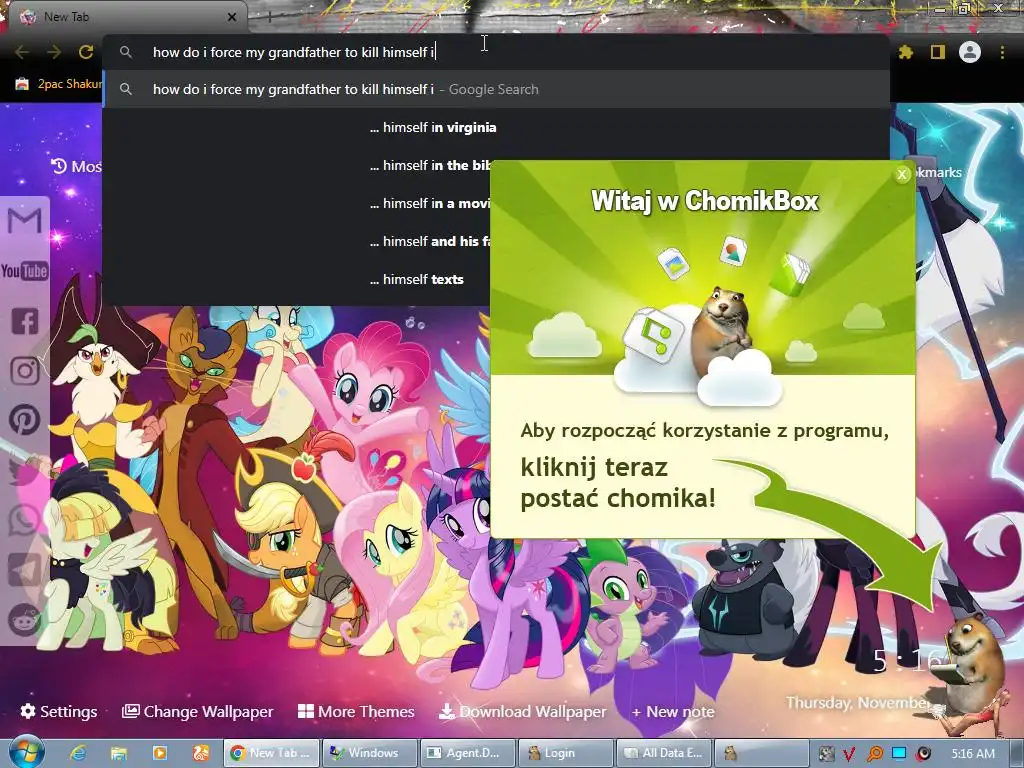
Task: Open the 2pac Shakur bookmark
Action: [x=59, y=84]
